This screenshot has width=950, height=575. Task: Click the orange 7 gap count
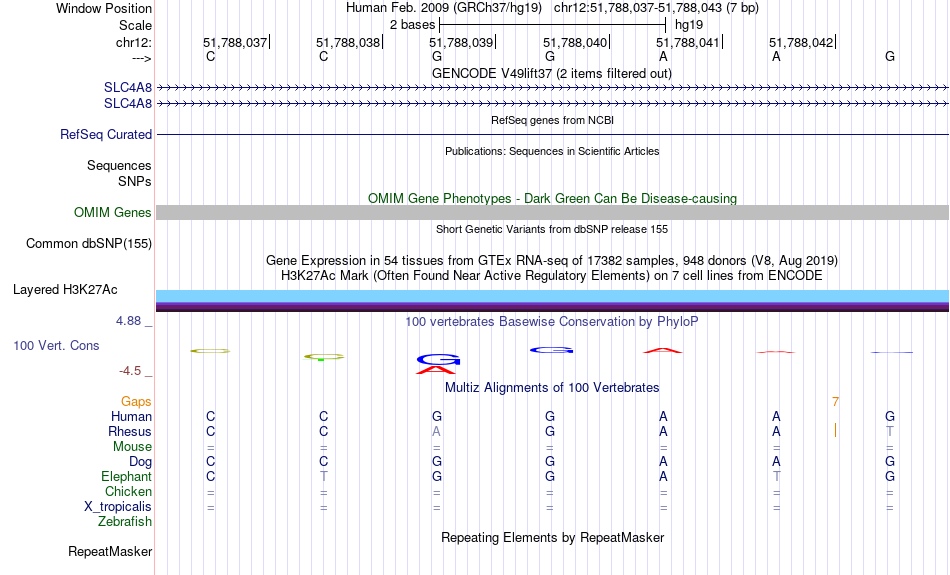pyautogui.click(x=835, y=402)
